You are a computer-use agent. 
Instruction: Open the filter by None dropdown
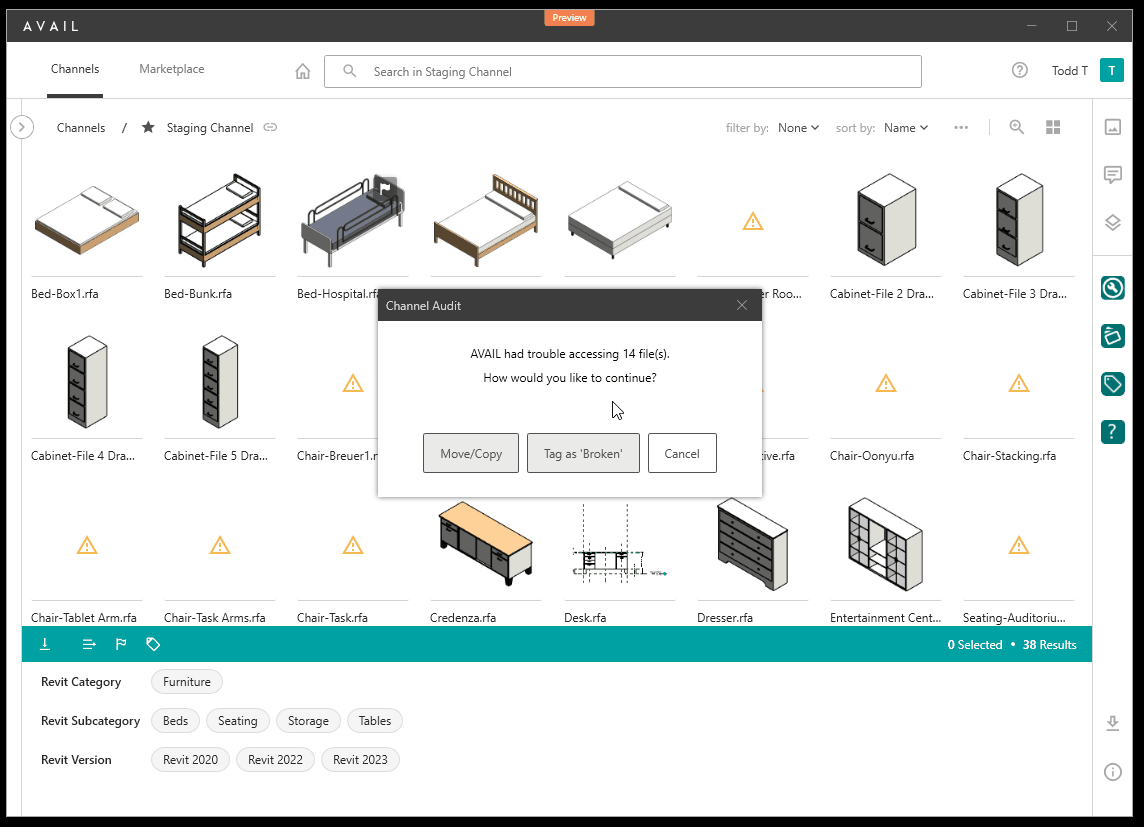click(x=798, y=128)
